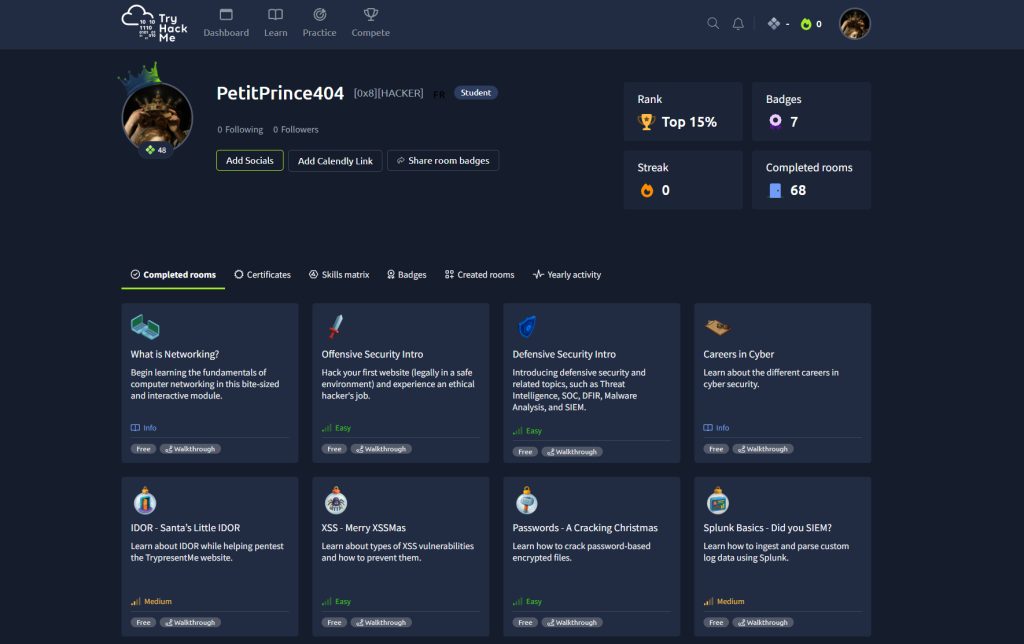Click the Rank trophy icon
The height and width of the screenshot is (644, 1024).
(x=646, y=122)
